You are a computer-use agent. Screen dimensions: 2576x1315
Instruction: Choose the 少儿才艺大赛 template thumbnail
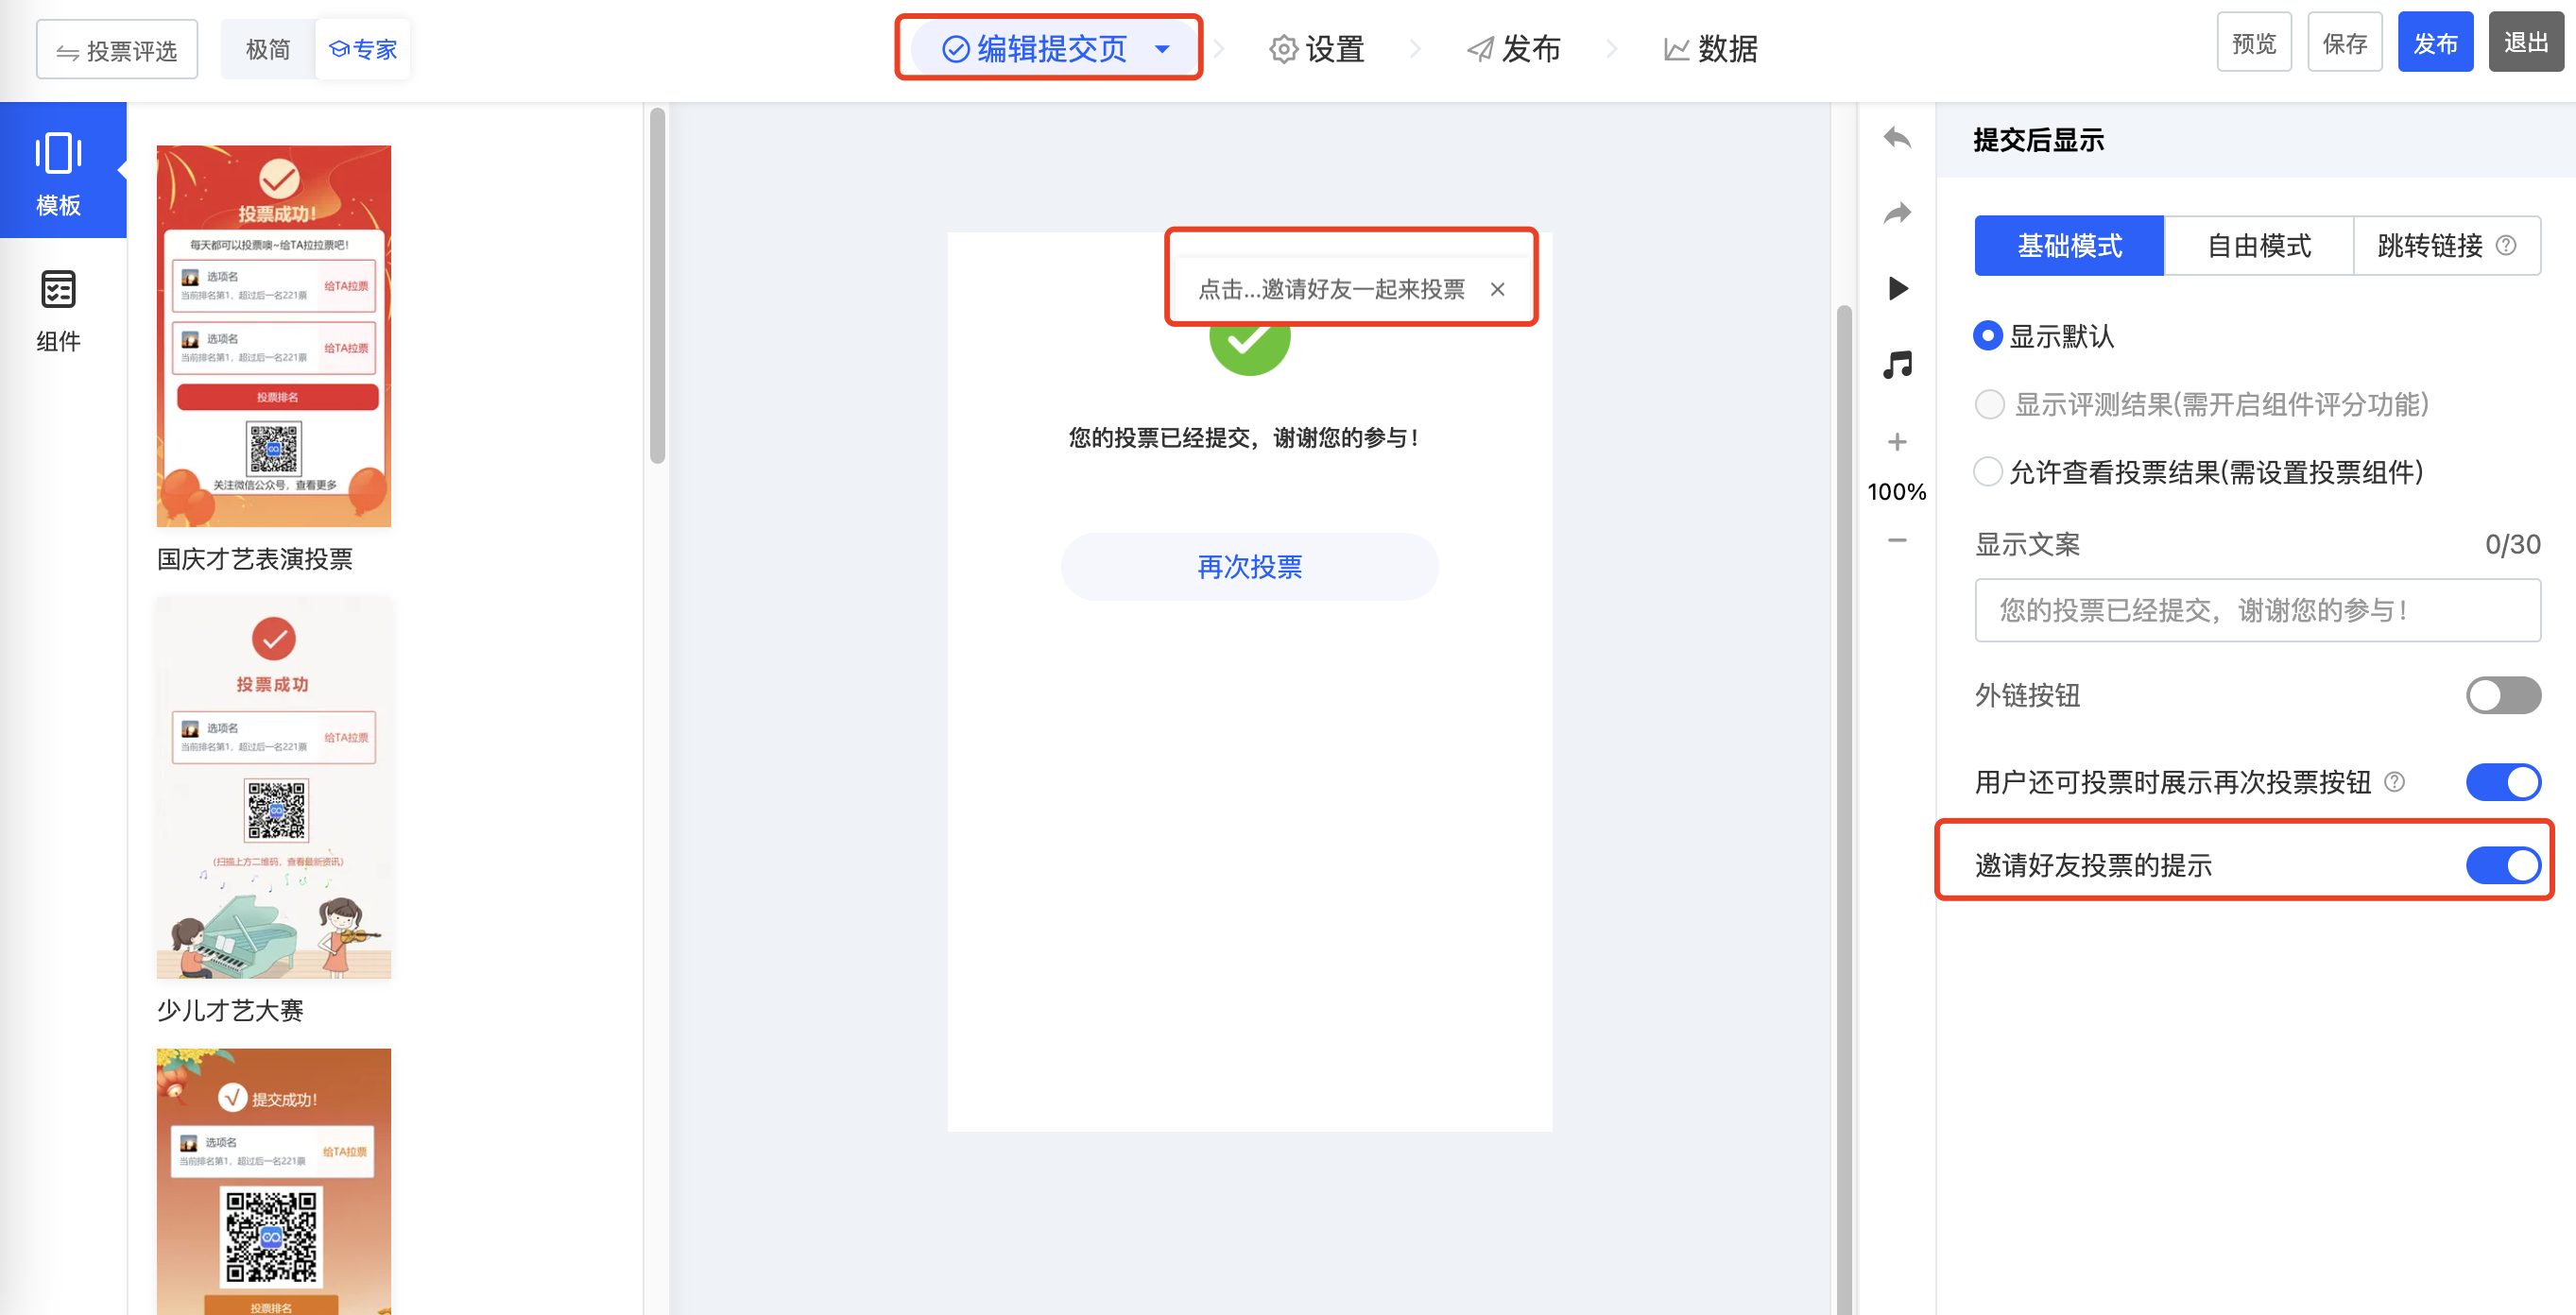tap(273, 787)
